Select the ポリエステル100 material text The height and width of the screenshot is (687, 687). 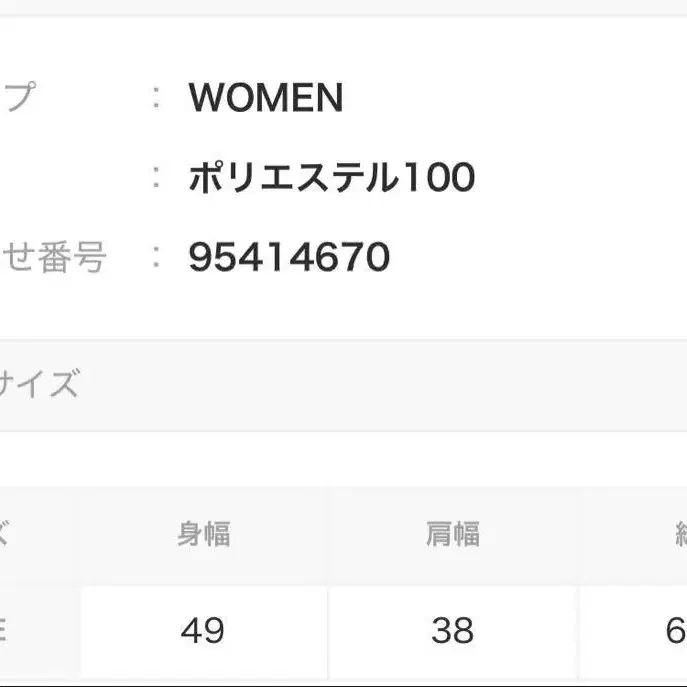[x=331, y=178]
